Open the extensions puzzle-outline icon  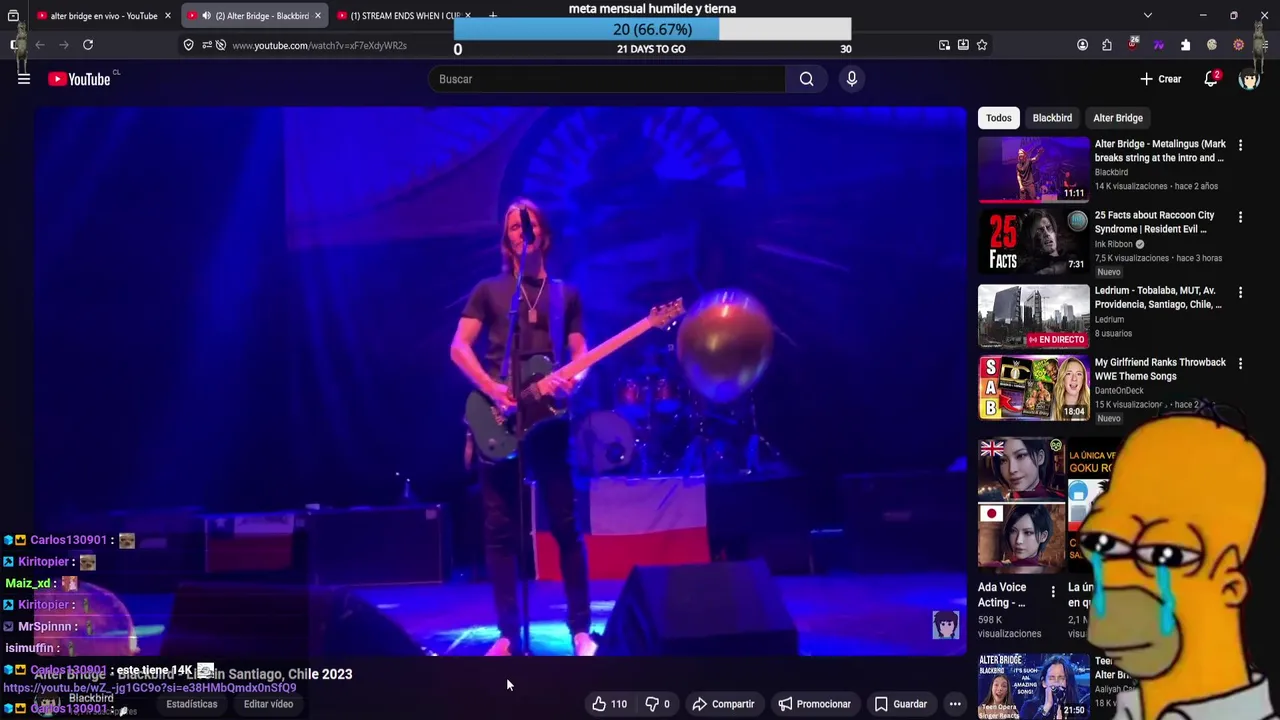pyautogui.click(x=1107, y=45)
